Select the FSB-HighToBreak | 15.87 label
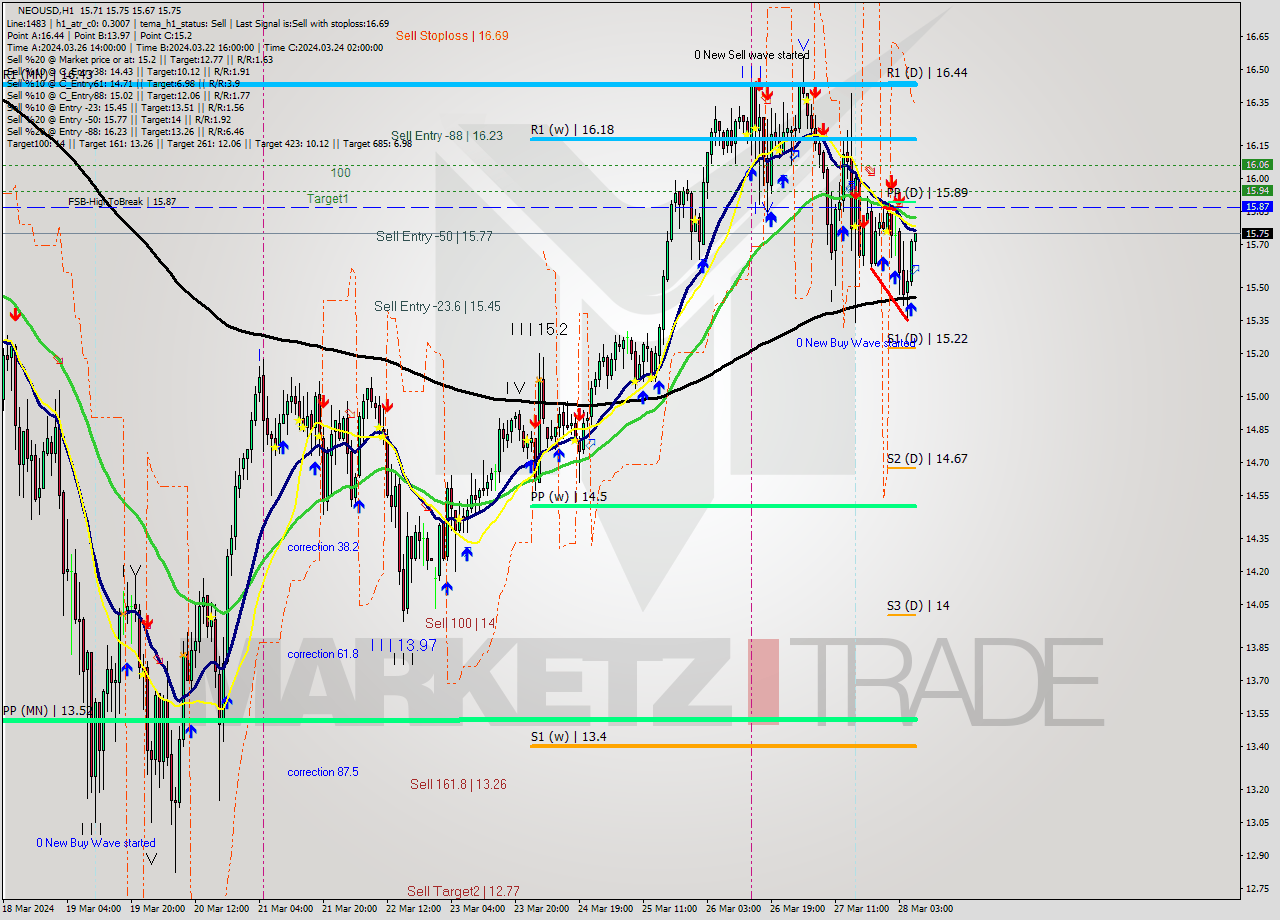1280x920 pixels. [122, 202]
